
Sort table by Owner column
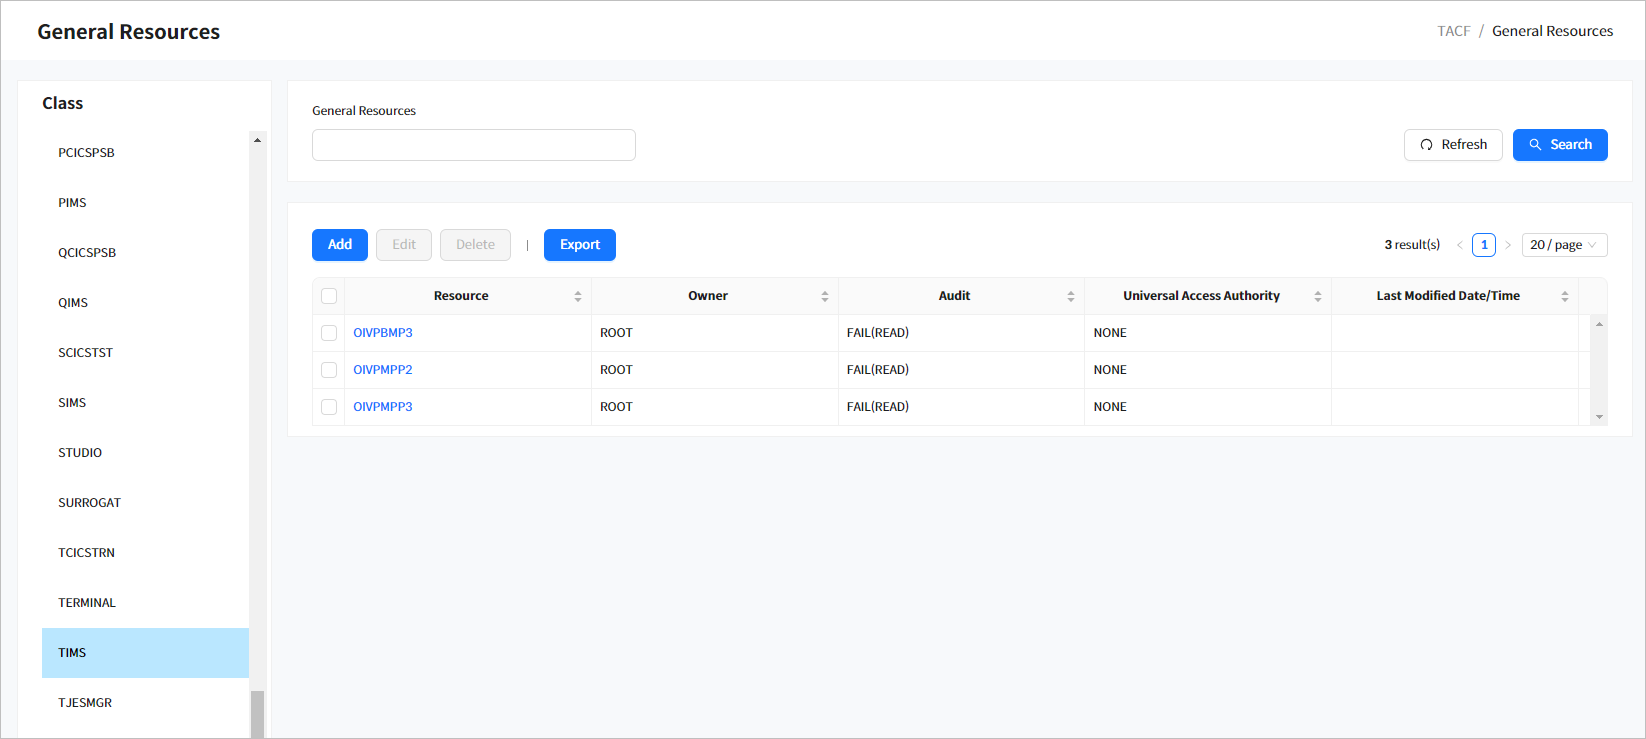point(824,296)
